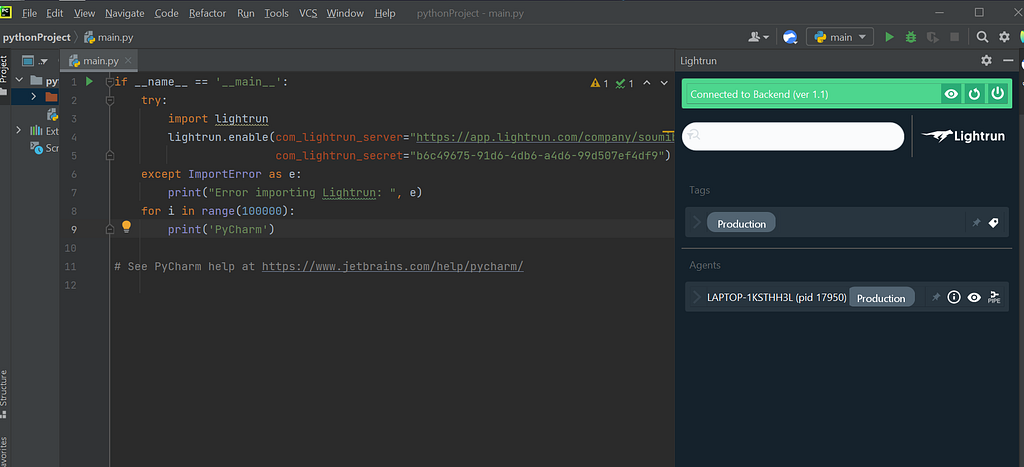Viewport: 1024px width, 467px height.
Task: Click PIPE icon on LAPTOP-1KSTHH3L agent
Action: 995,297
